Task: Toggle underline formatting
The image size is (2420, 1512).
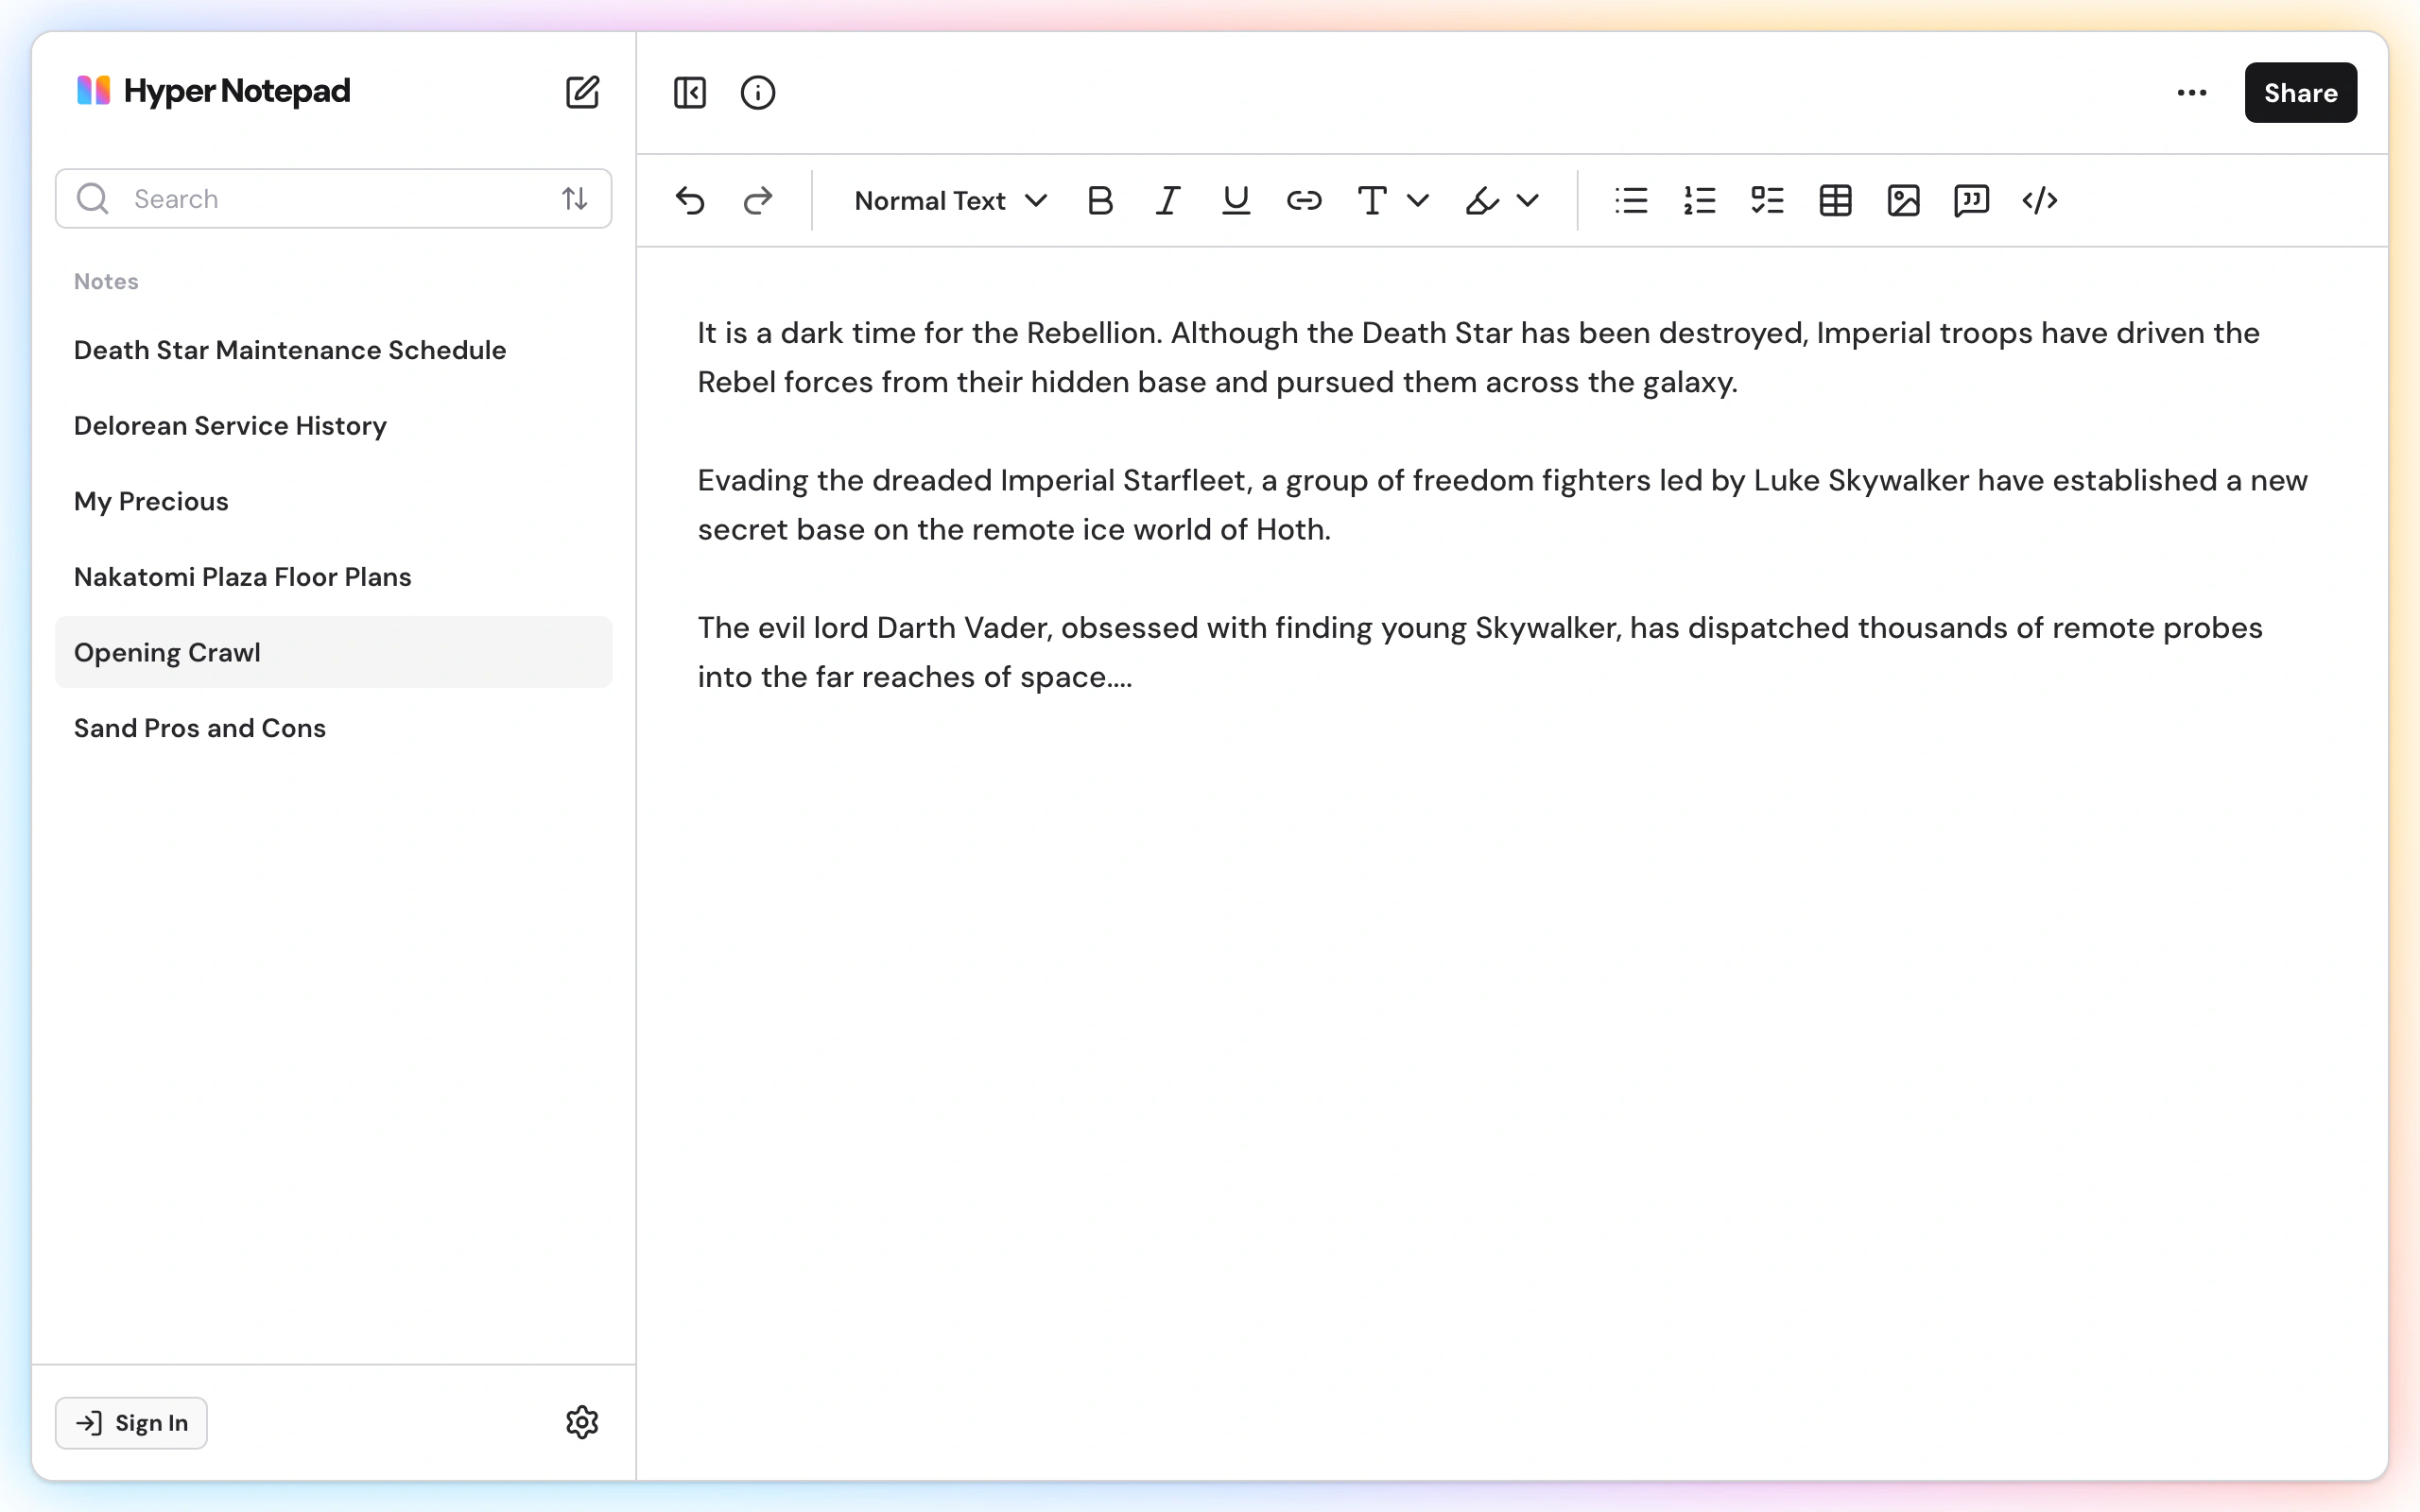Action: 1236,200
